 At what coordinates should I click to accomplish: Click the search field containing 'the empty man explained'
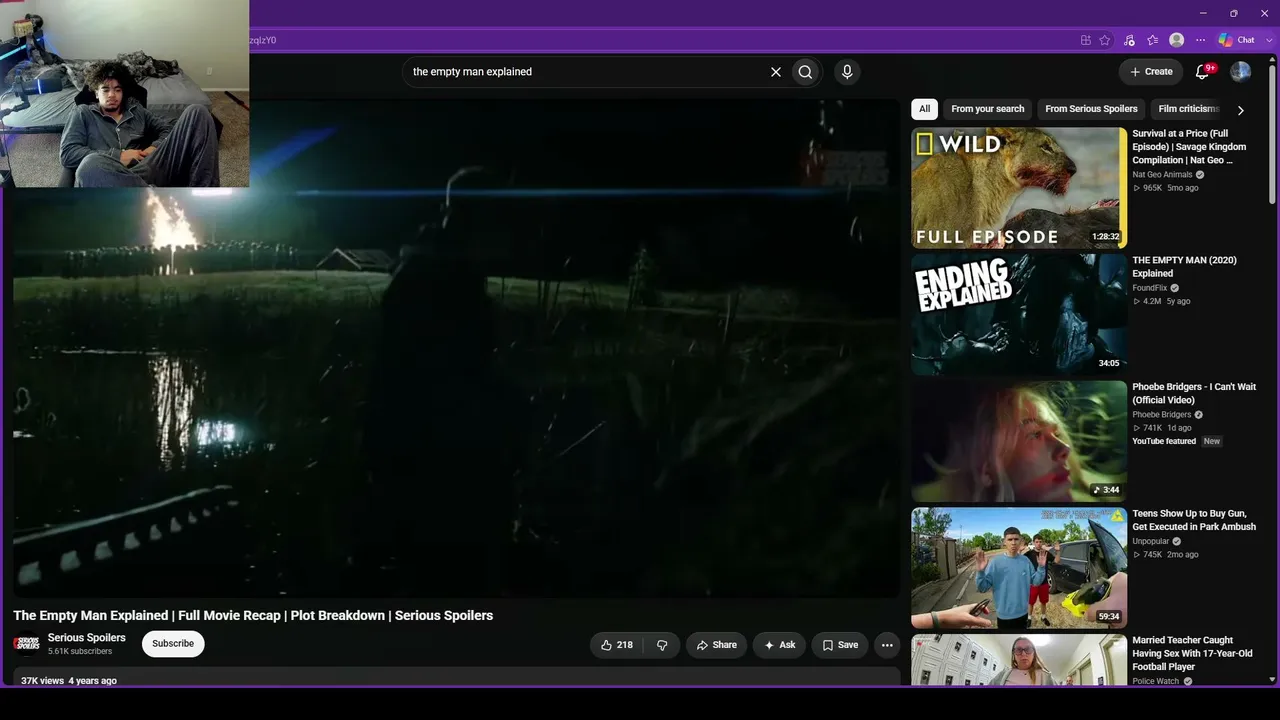tap(587, 72)
